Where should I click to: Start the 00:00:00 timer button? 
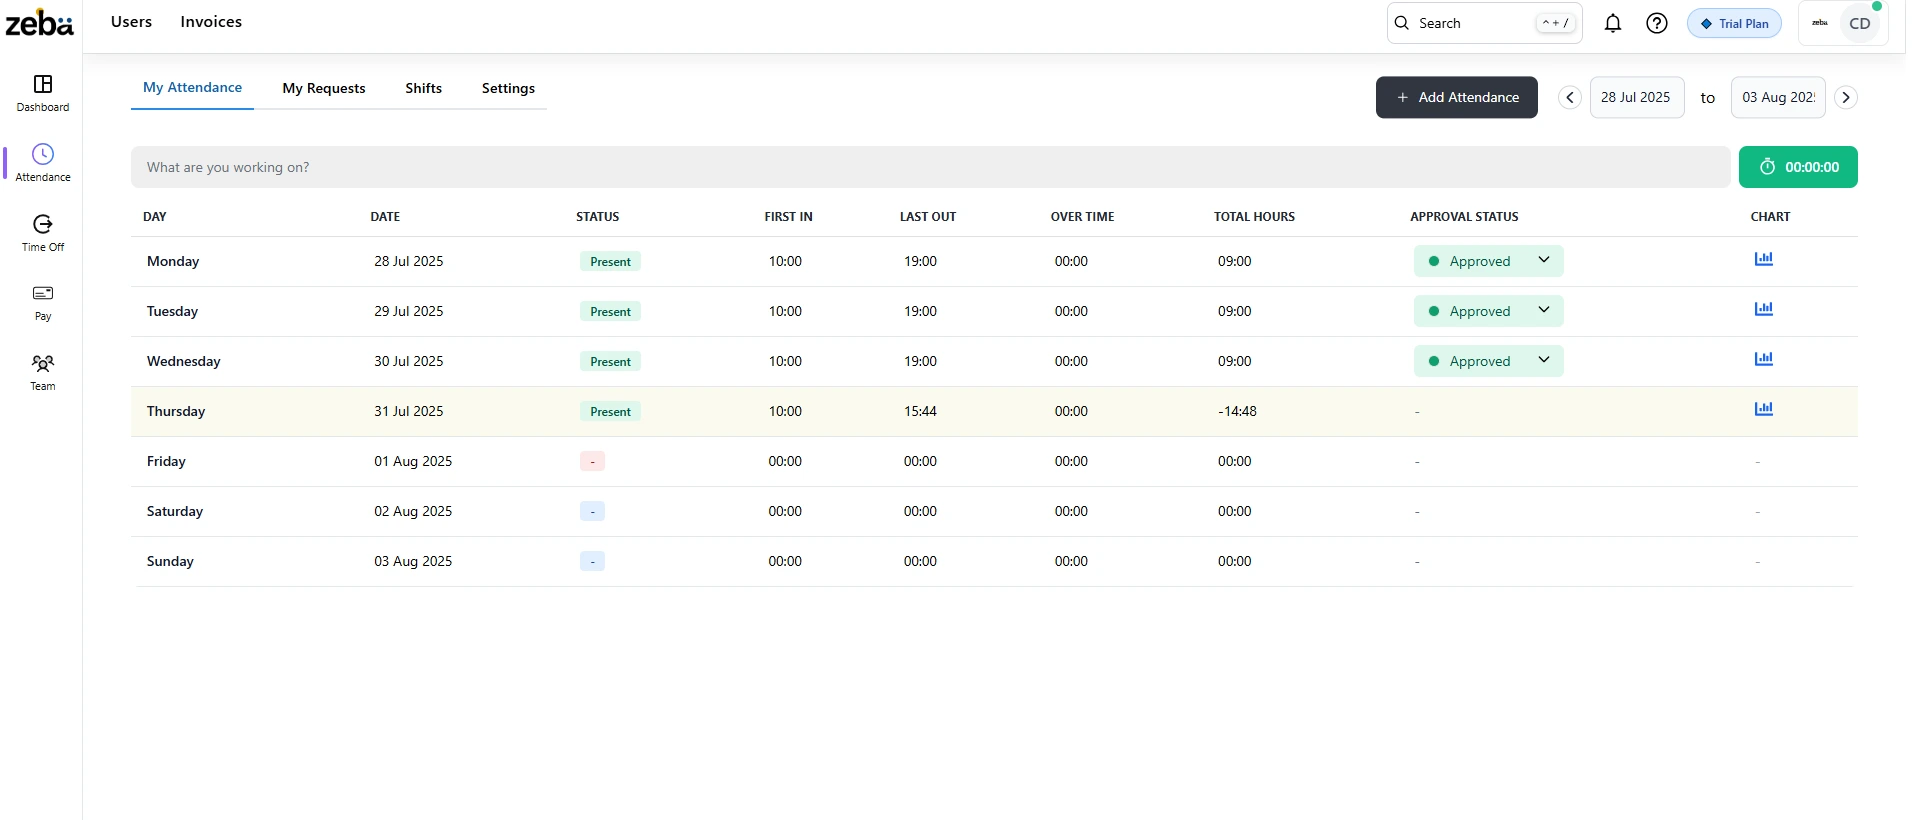point(1798,167)
